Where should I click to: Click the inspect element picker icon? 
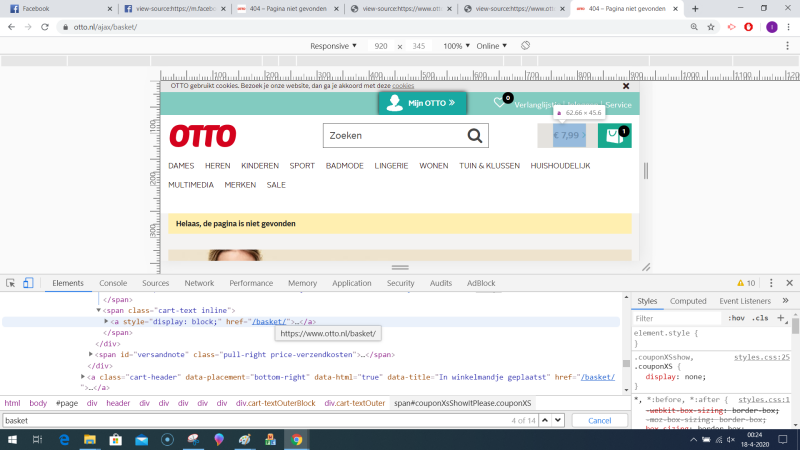(x=10, y=283)
